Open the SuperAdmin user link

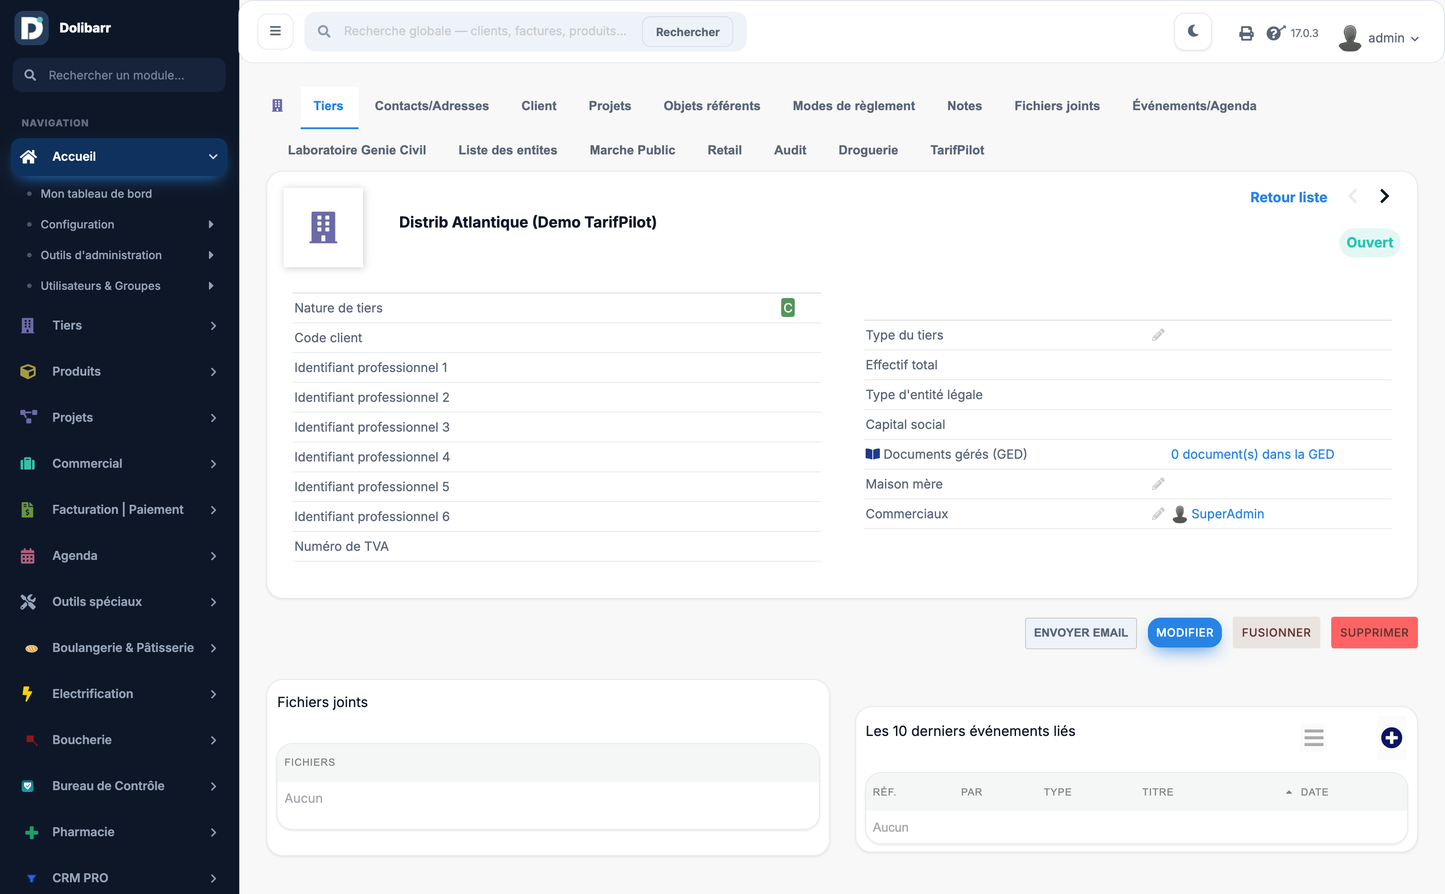pyautogui.click(x=1228, y=514)
